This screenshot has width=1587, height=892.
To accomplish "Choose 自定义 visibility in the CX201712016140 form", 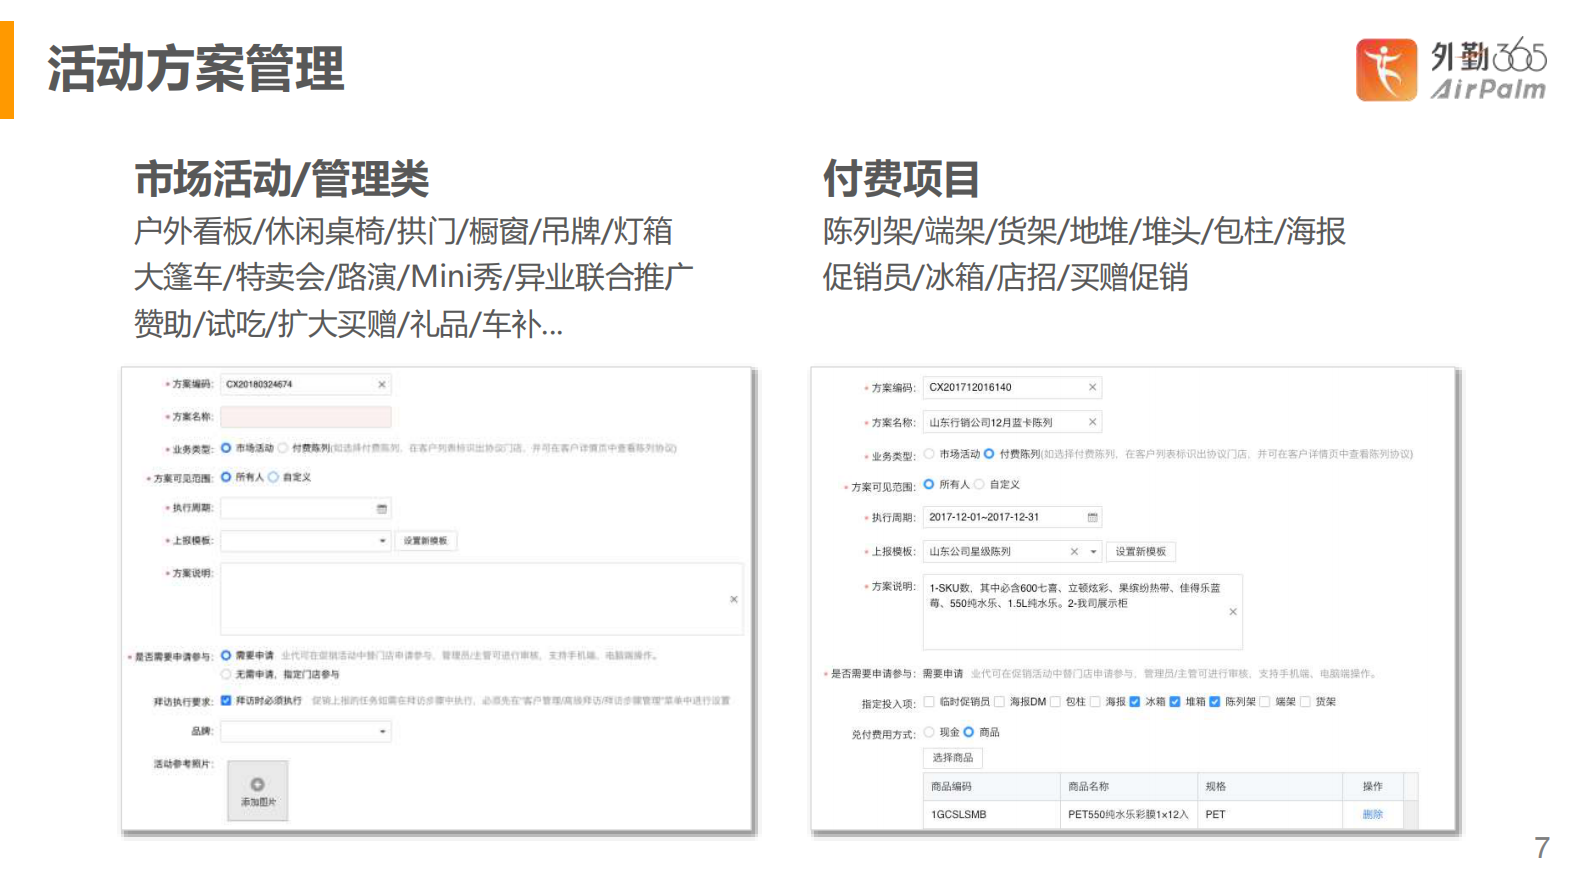I will coord(979,484).
